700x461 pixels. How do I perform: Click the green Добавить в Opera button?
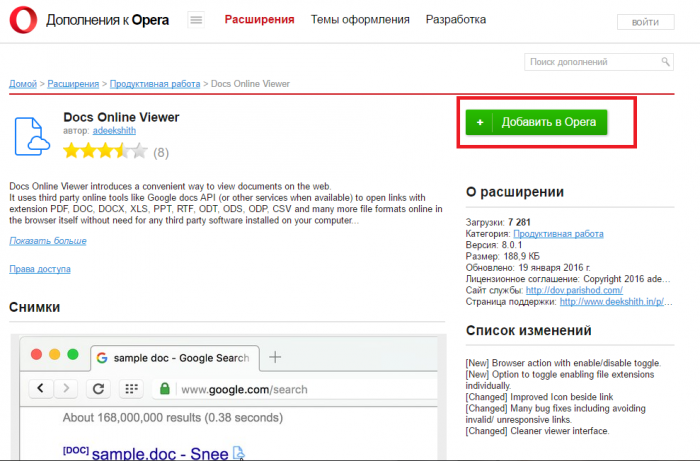[536, 121]
